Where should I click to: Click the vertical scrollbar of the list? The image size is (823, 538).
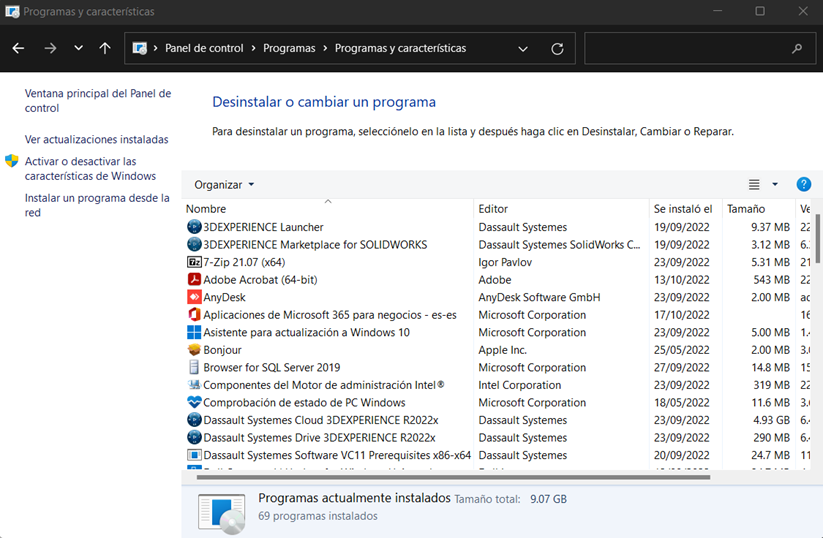pyautogui.click(x=817, y=239)
